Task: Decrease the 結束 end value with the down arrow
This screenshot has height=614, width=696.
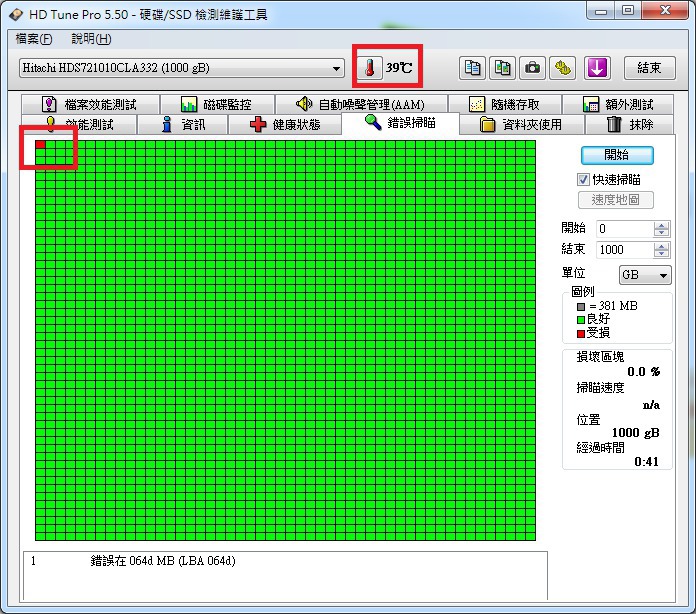Action: (x=661, y=254)
